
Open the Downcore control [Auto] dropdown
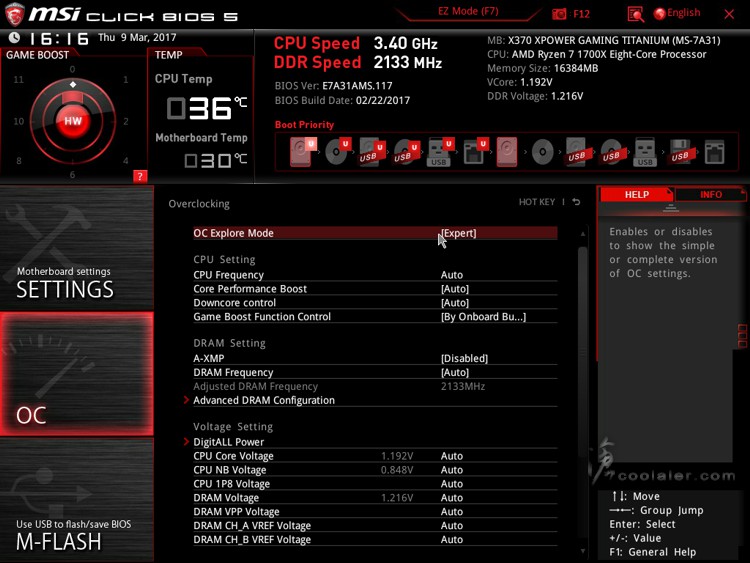(x=455, y=303)
